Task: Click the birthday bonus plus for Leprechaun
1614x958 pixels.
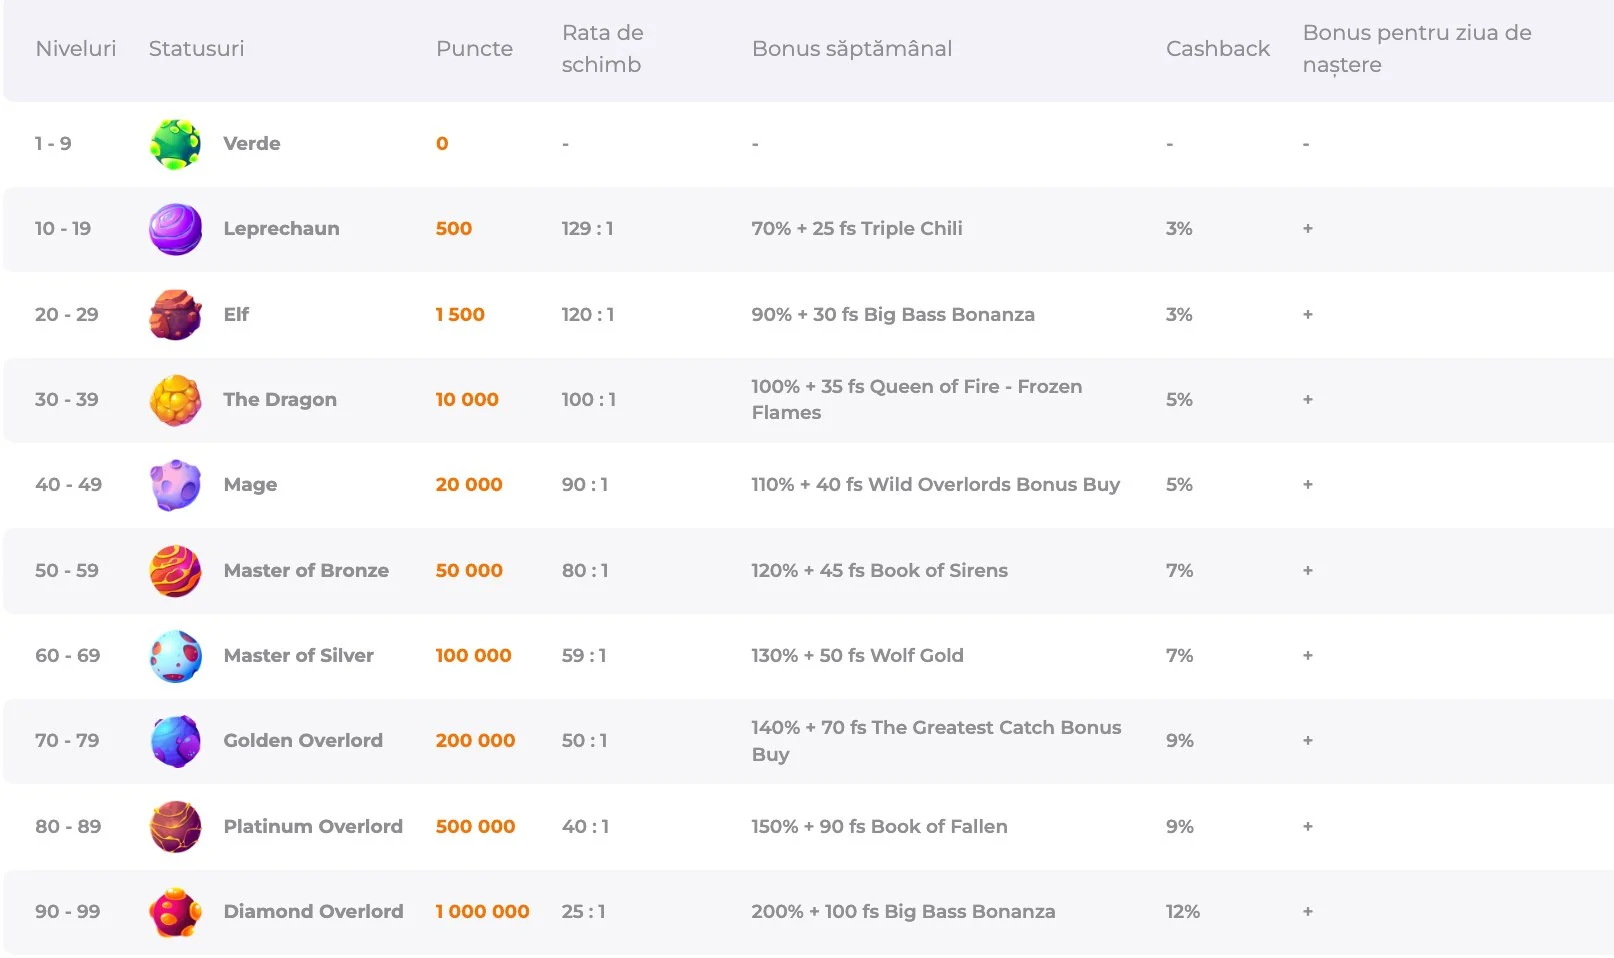Action: tap(1307, 229)
